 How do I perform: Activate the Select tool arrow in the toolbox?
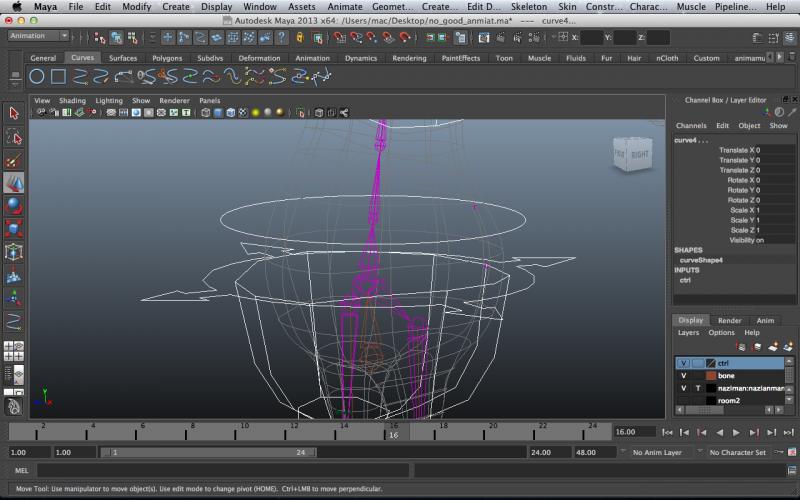coord(14,113)
